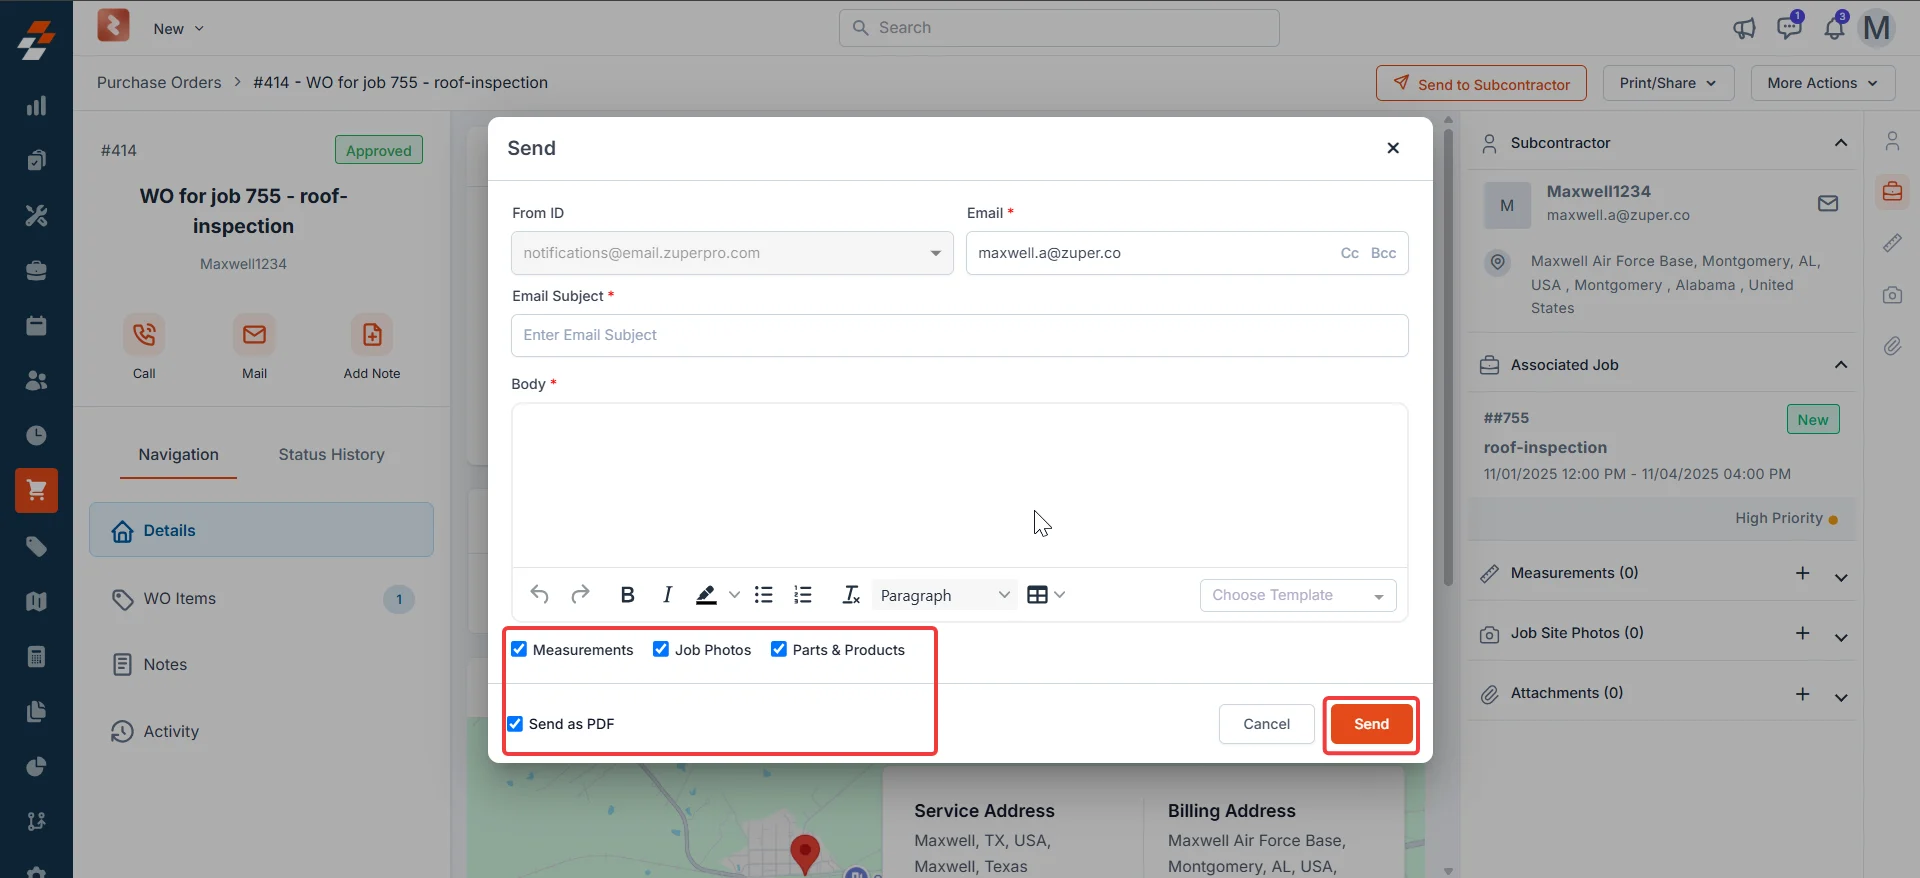Add a job site photo with plus icon
Image resolution: width=1920 pixels, height=878 pixels.
tap(1802, 633)
